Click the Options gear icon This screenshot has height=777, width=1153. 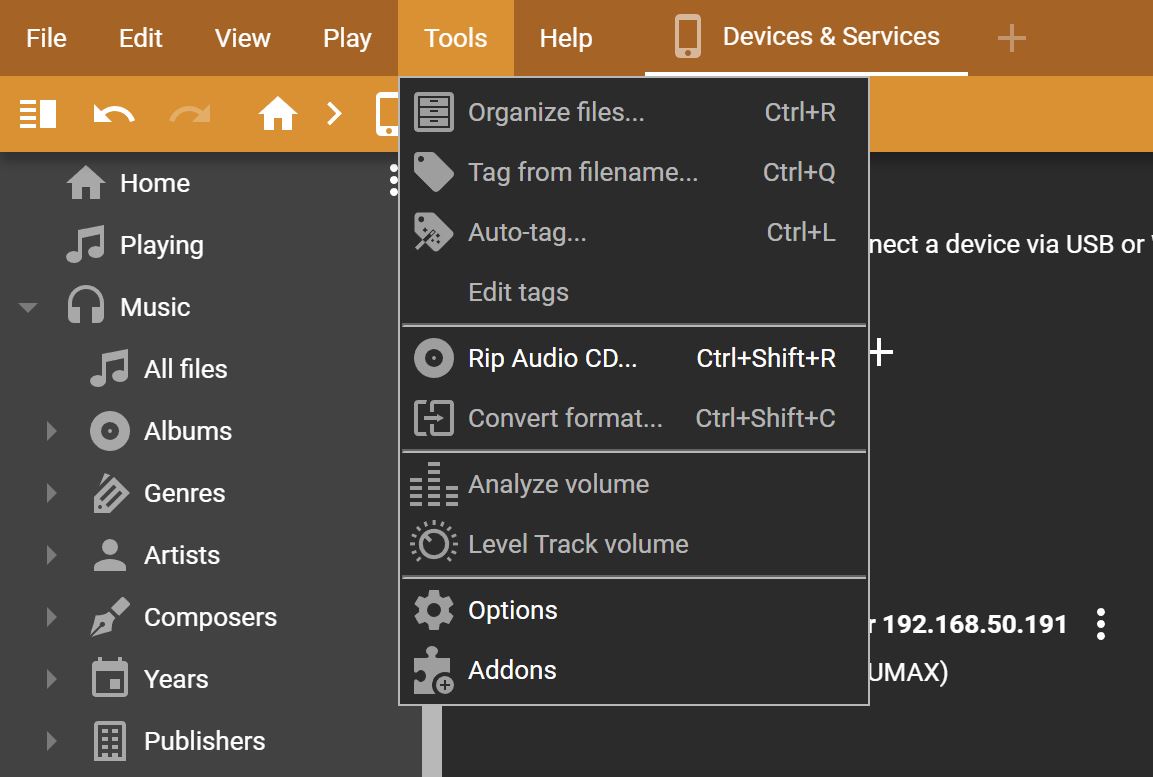click(433, 610)
